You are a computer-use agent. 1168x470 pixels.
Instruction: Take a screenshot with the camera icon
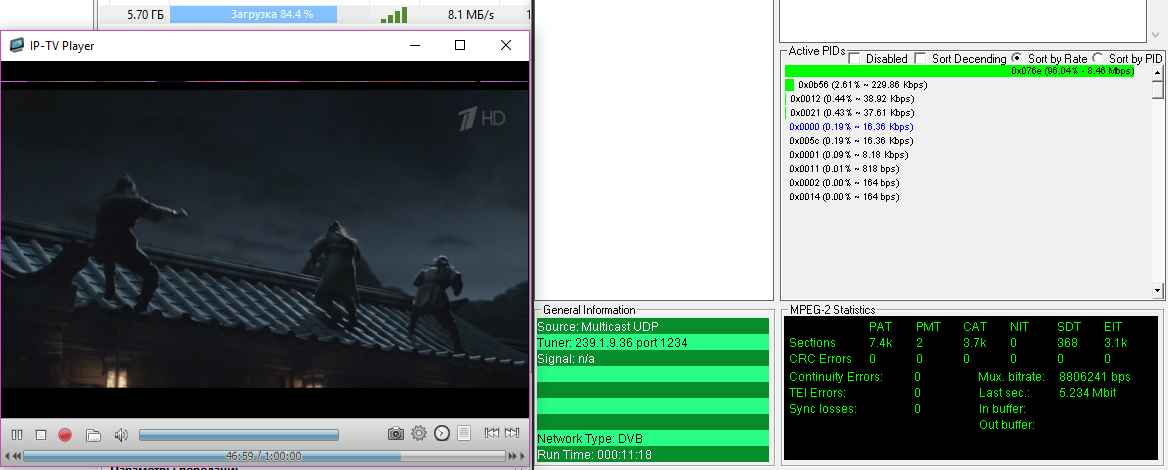pos(396,434)
